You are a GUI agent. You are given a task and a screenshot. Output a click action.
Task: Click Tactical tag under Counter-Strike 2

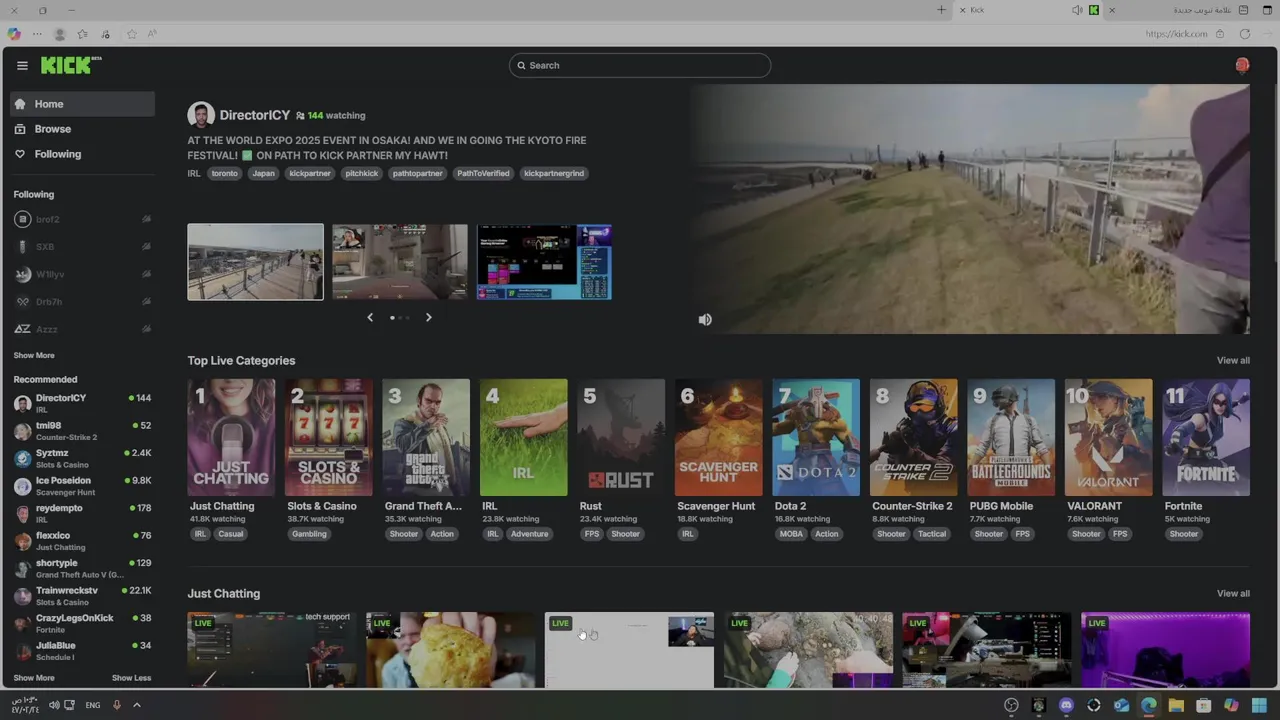[x=932, y=534]
